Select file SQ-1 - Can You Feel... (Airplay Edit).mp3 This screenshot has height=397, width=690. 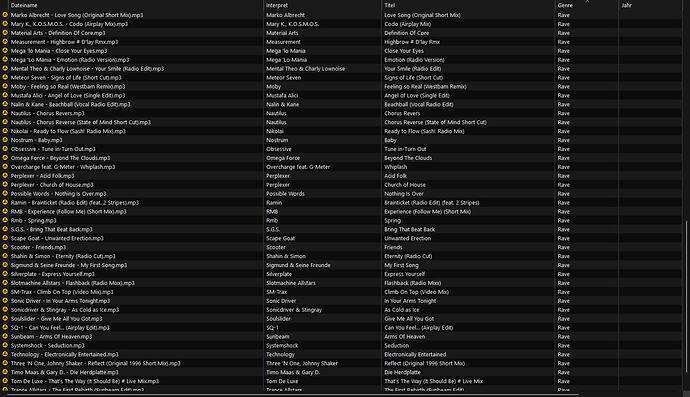[x=60, y=327]
